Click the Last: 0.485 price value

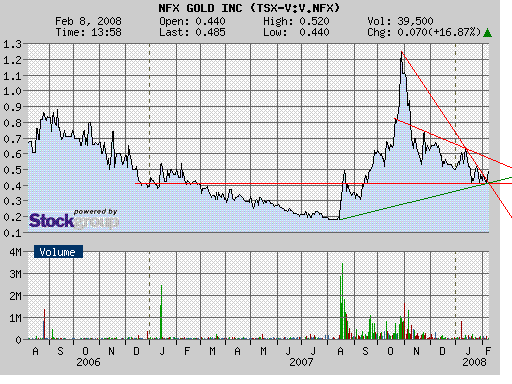(192, 32)
